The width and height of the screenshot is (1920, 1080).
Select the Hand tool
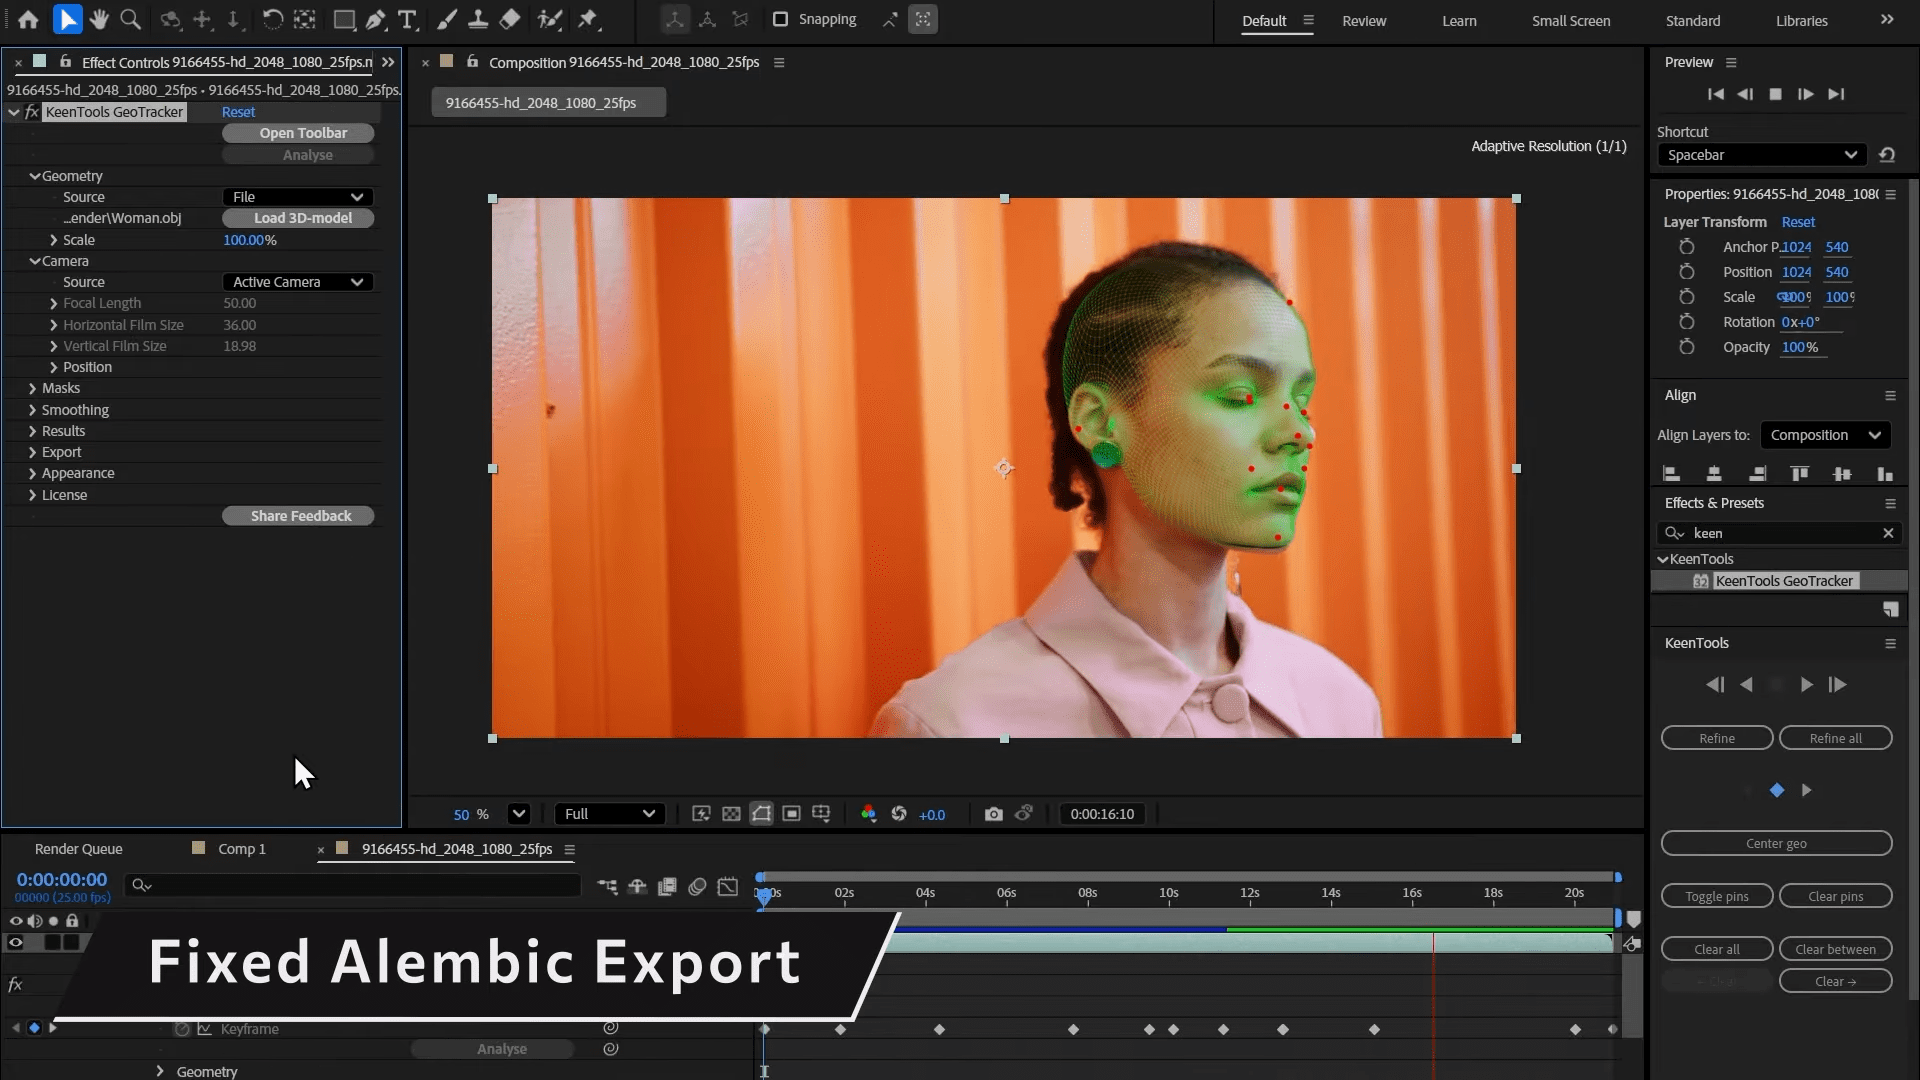tap(99, 20)
